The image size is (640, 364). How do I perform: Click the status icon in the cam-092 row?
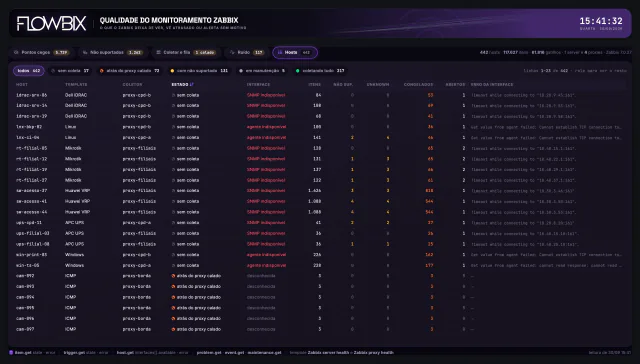(173, 276)
